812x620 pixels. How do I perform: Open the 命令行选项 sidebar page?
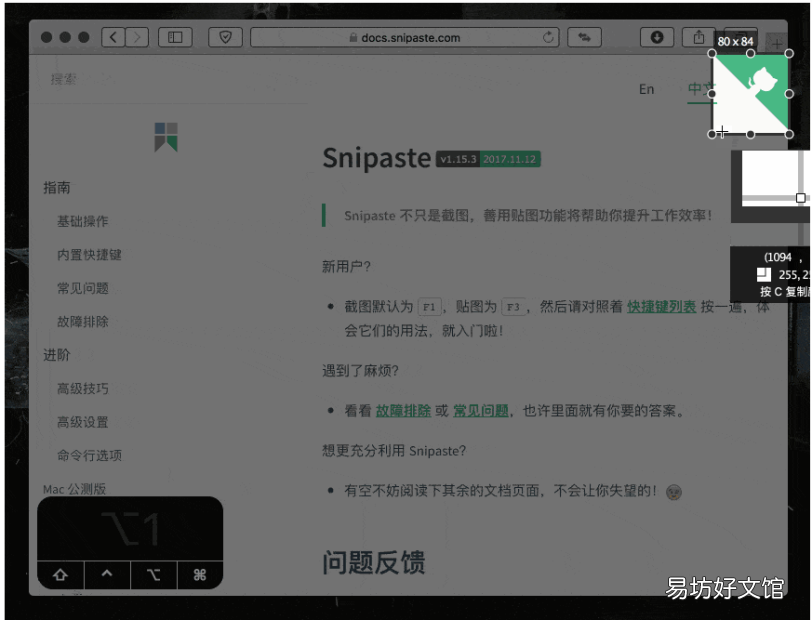89,455
